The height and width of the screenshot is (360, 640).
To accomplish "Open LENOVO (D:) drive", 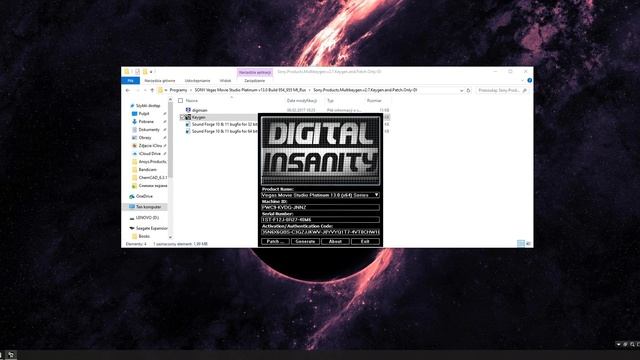I will (147, 218).
